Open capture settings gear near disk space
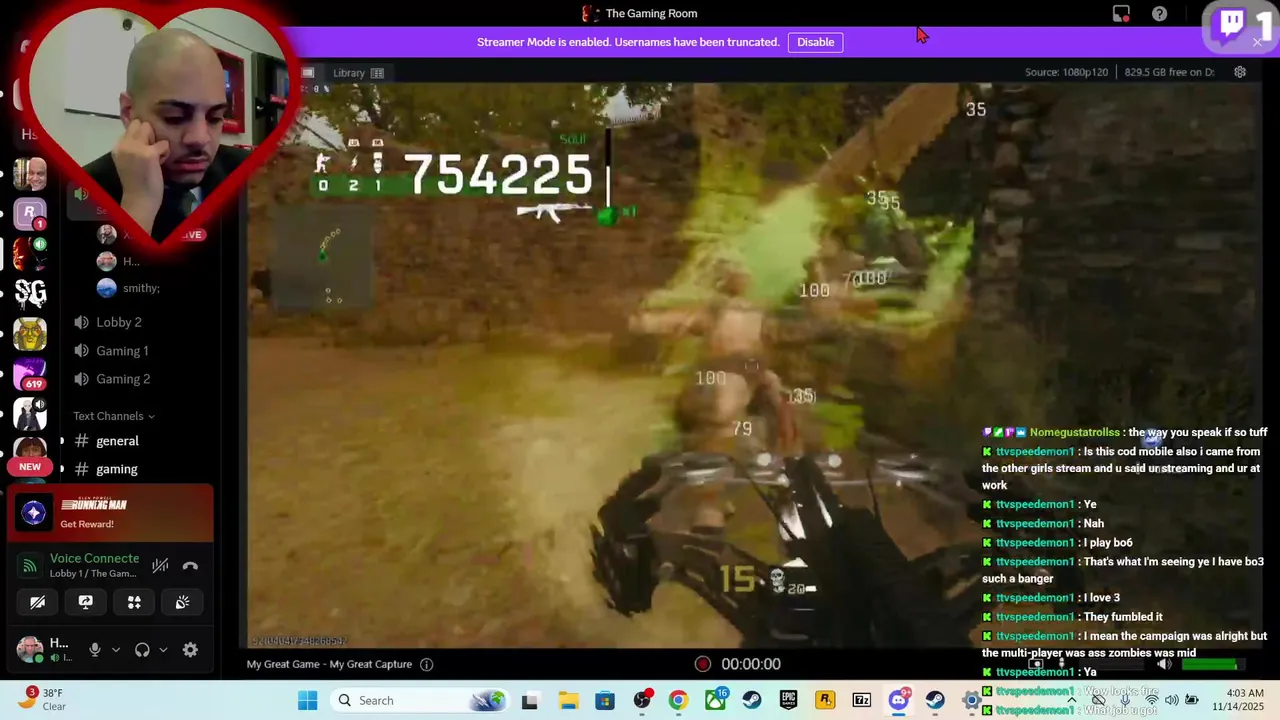Viewport: 1280px width, 720px height. point(1240,72)
